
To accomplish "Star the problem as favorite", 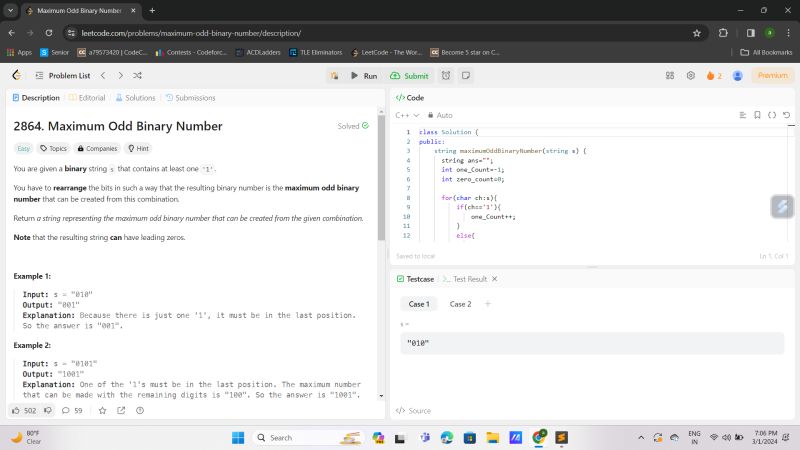I will point(103,410).
